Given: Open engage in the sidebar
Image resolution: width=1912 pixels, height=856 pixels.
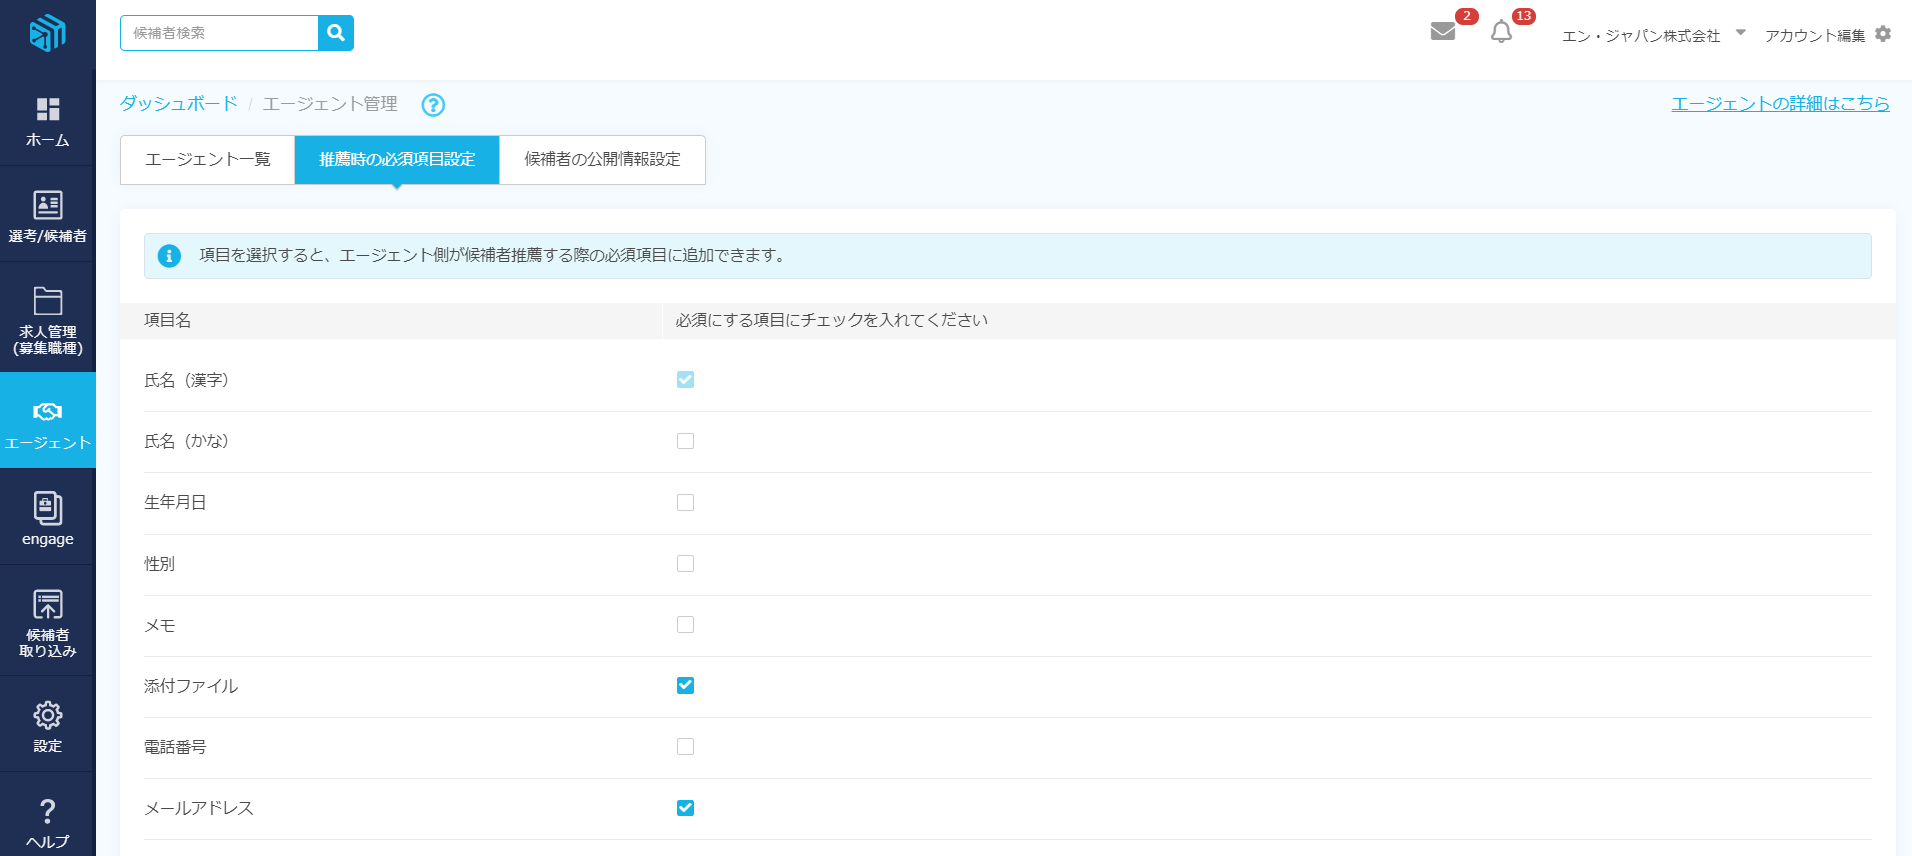Looking at the screenshot, I should coord(47,518).
